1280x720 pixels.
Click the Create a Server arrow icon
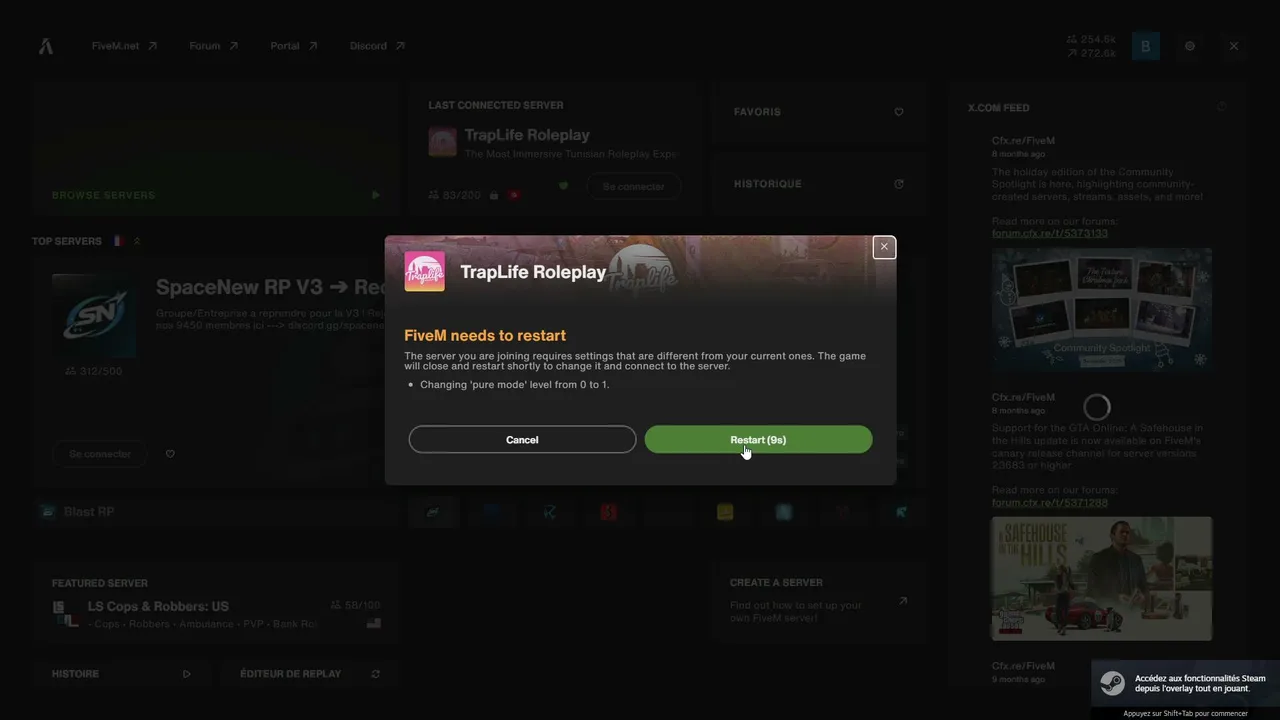click(902, 601)
